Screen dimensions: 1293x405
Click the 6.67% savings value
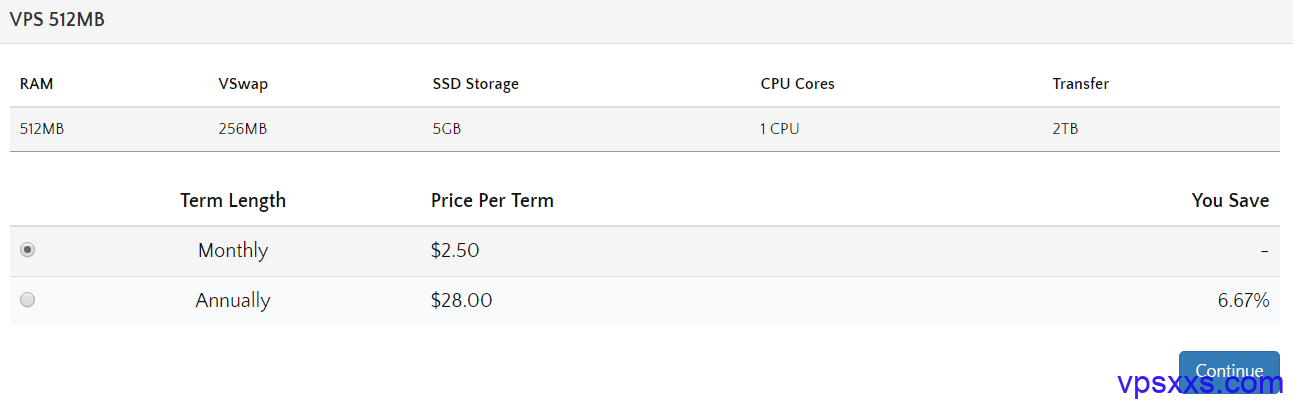1243,300
